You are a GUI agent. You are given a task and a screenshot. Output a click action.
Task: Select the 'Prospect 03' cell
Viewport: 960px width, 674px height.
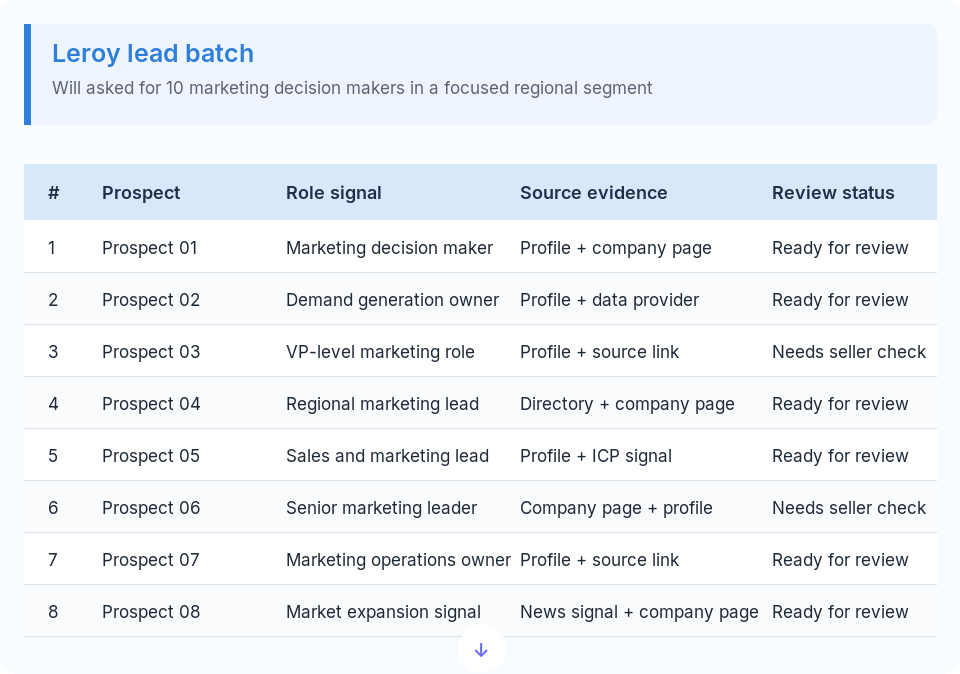[151, 352]
